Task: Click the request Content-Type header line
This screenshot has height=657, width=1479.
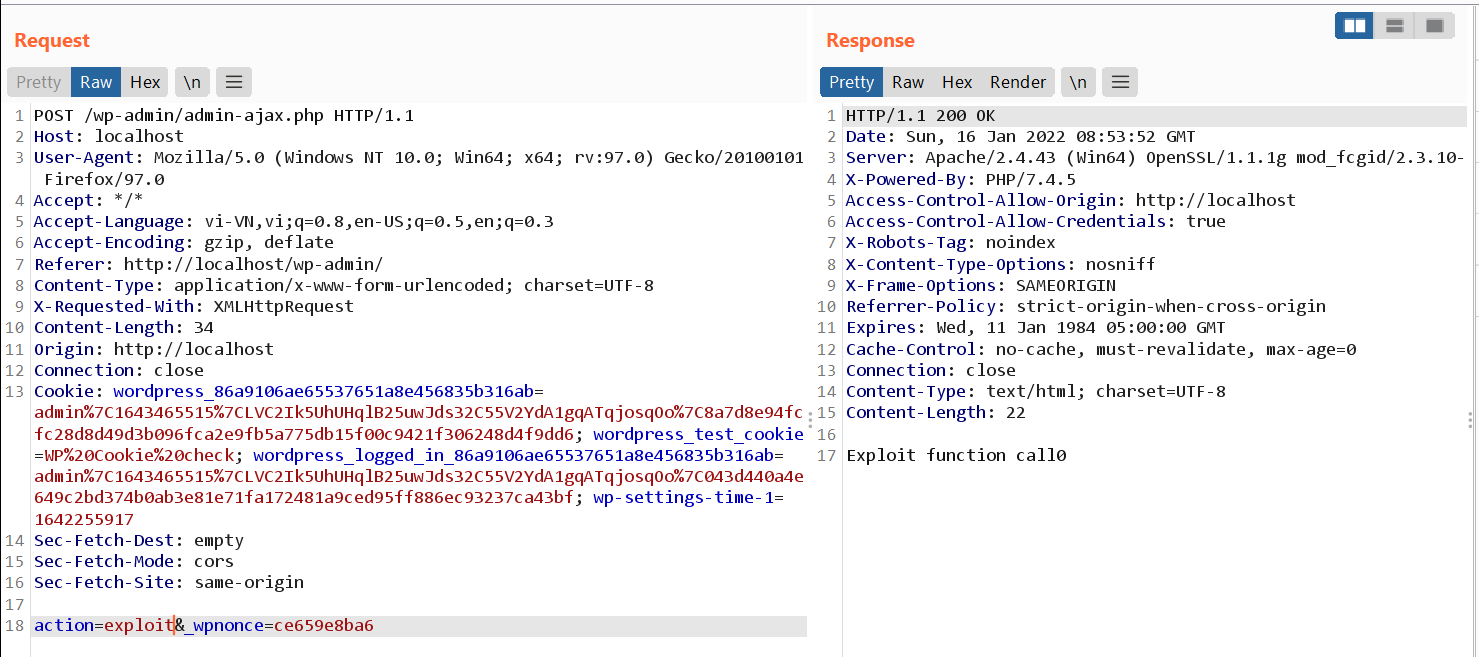Action: point(344,285)
